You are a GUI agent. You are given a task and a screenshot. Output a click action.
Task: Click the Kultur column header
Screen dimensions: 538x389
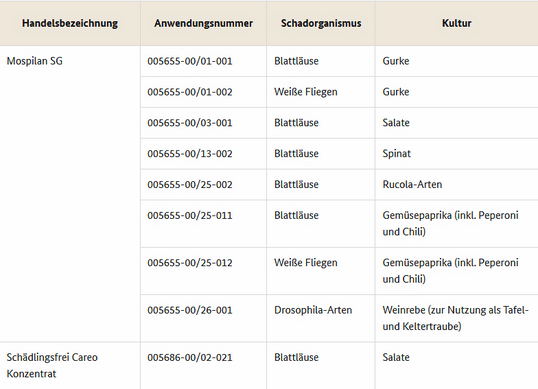pyautogui.click(x=456, y=23)
